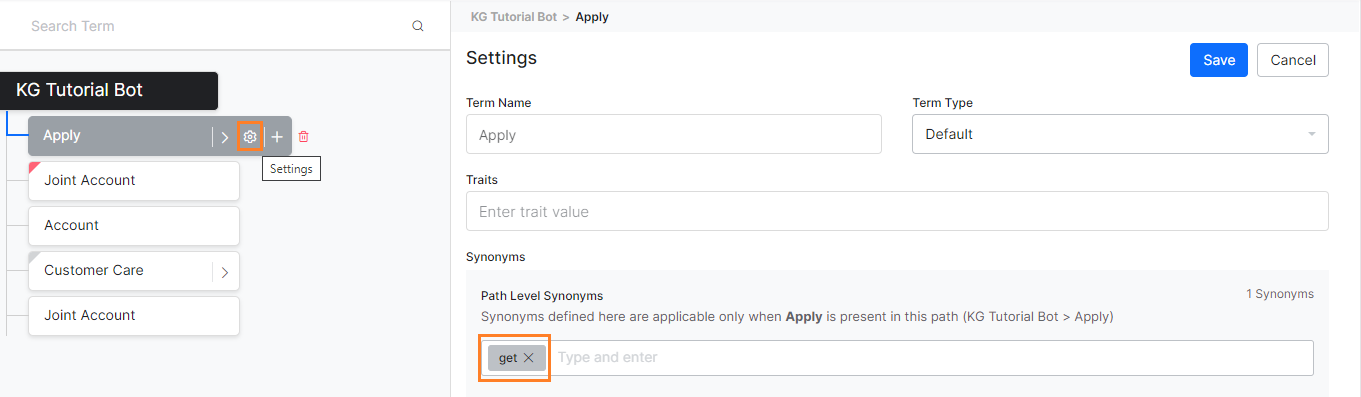Add child node with plus icon

(277, 137)
